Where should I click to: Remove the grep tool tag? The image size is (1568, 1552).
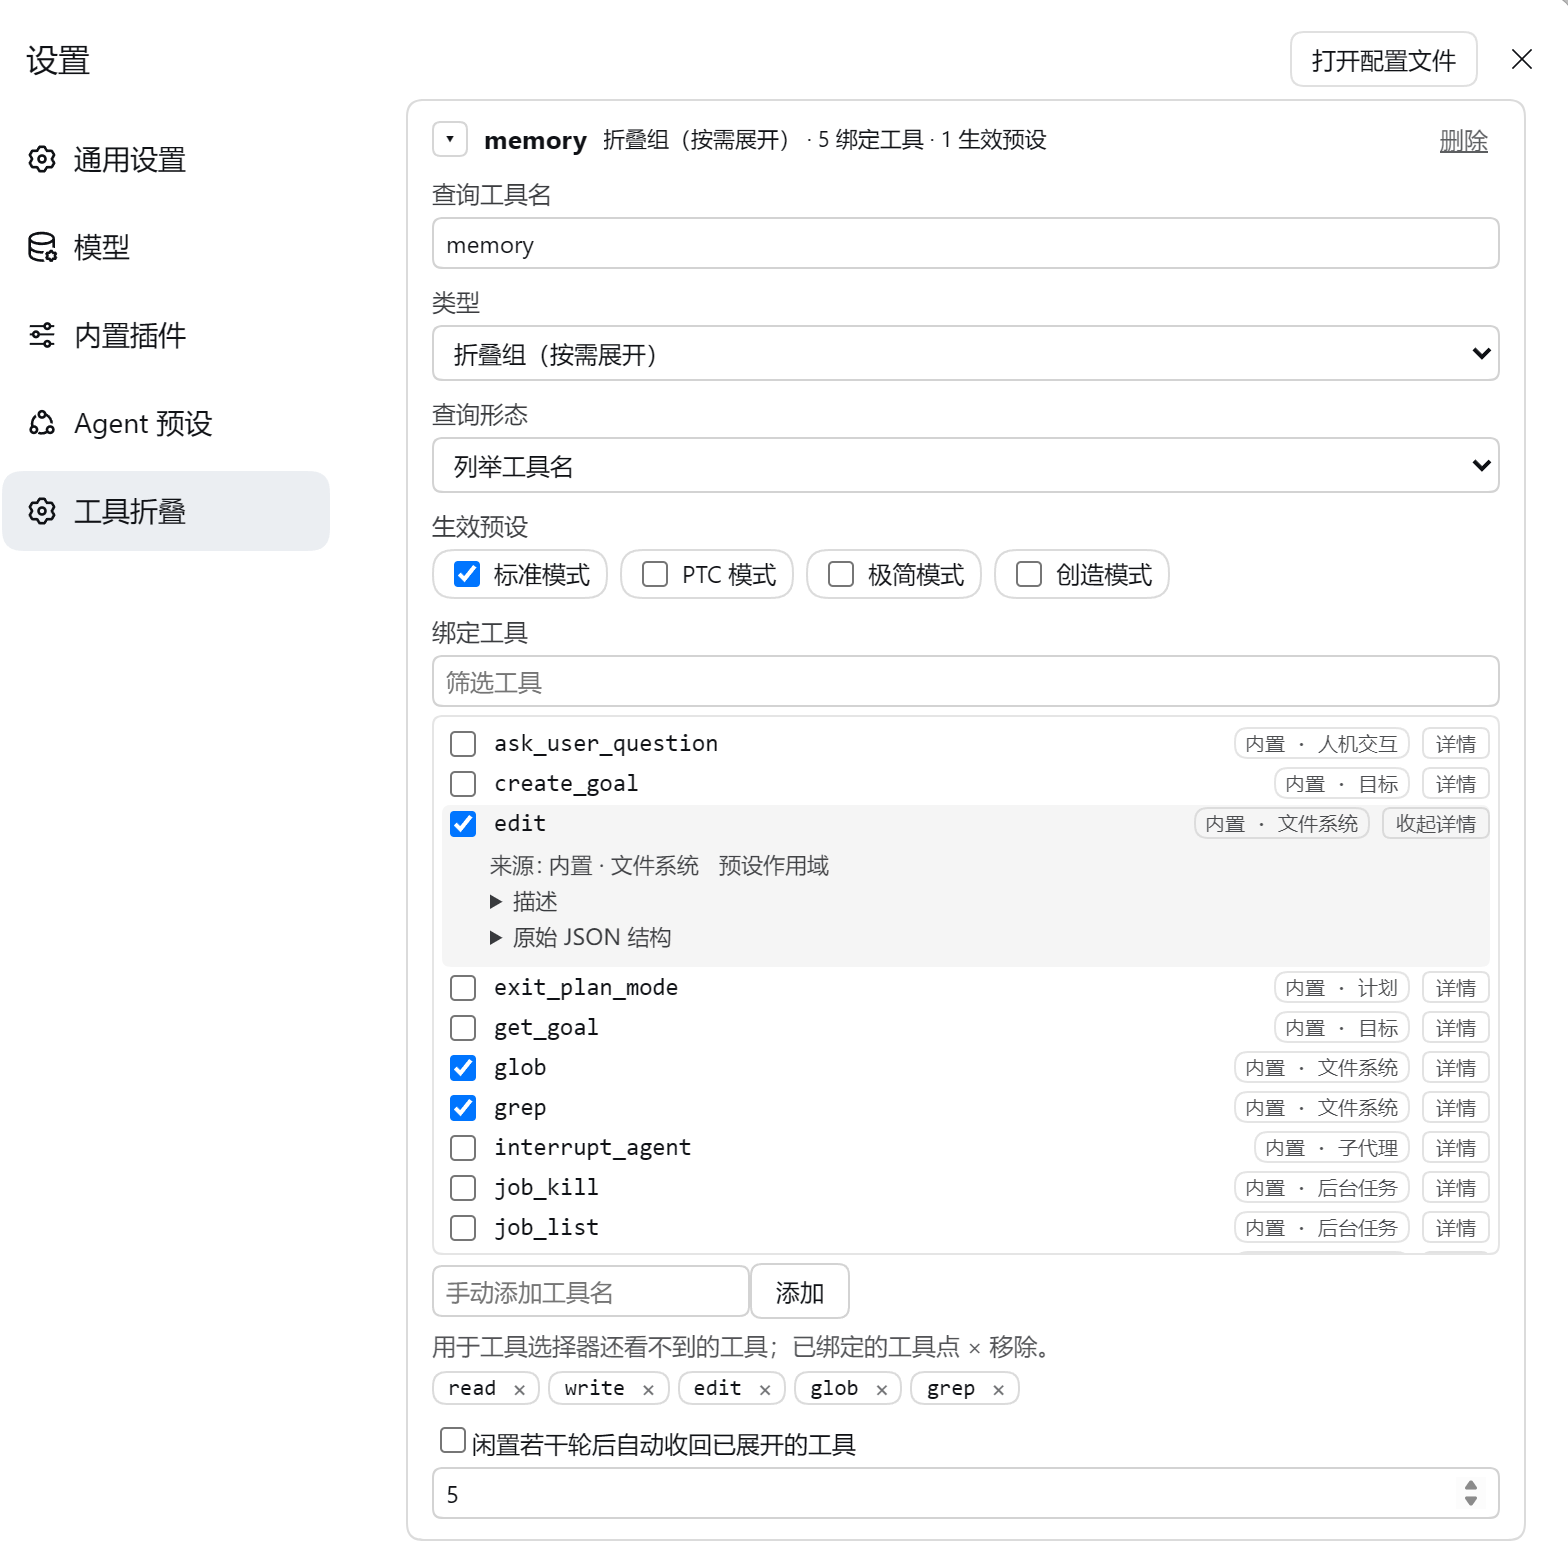pos(998,1390)
